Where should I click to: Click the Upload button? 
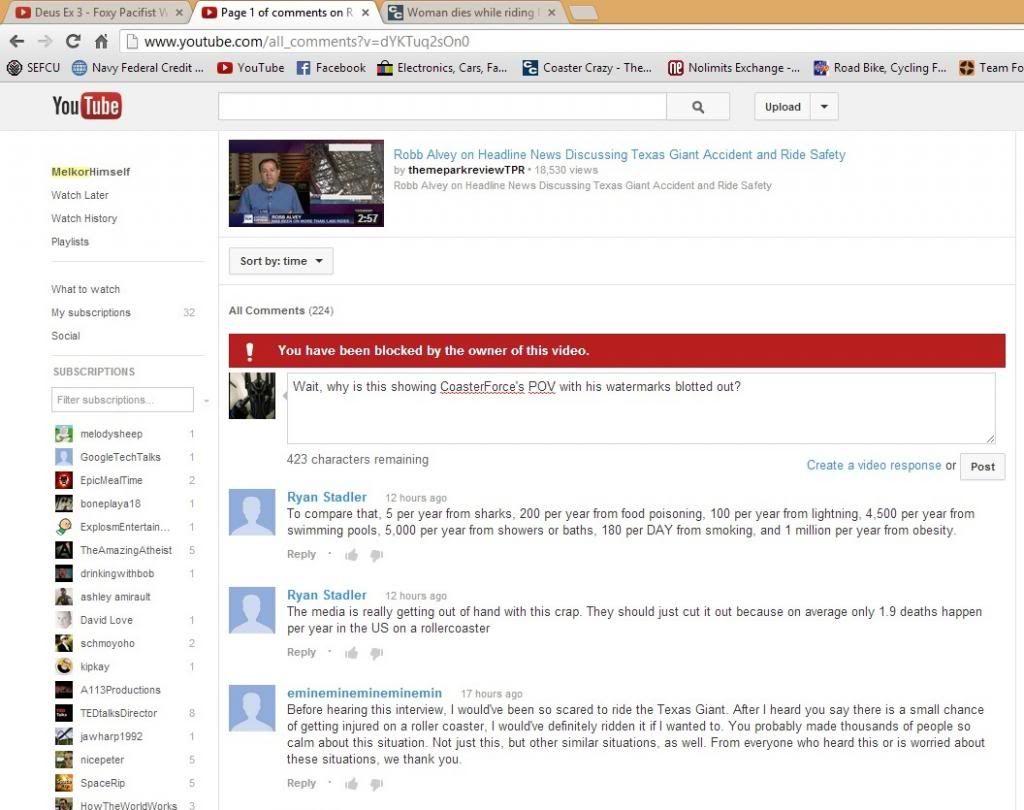[782, 106]
